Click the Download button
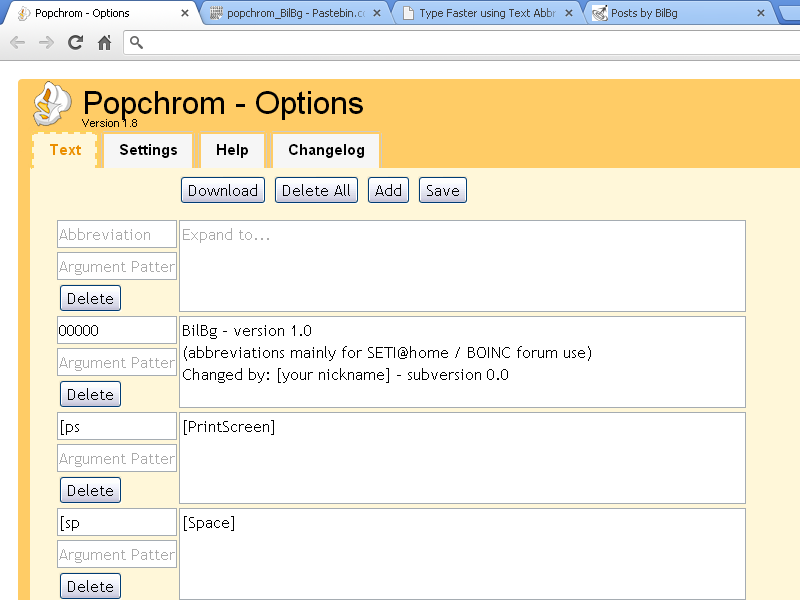 223,190
